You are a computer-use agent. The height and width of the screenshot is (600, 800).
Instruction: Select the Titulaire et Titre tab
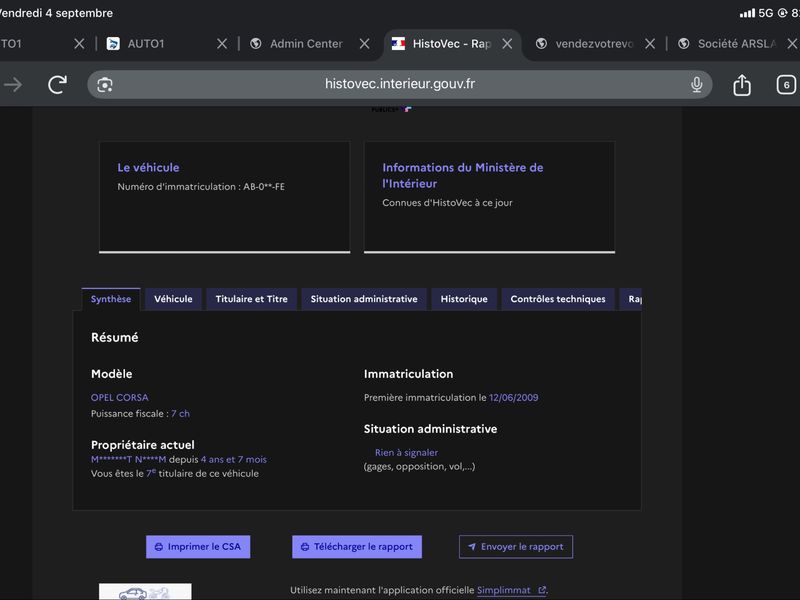(x=252, y=299)
